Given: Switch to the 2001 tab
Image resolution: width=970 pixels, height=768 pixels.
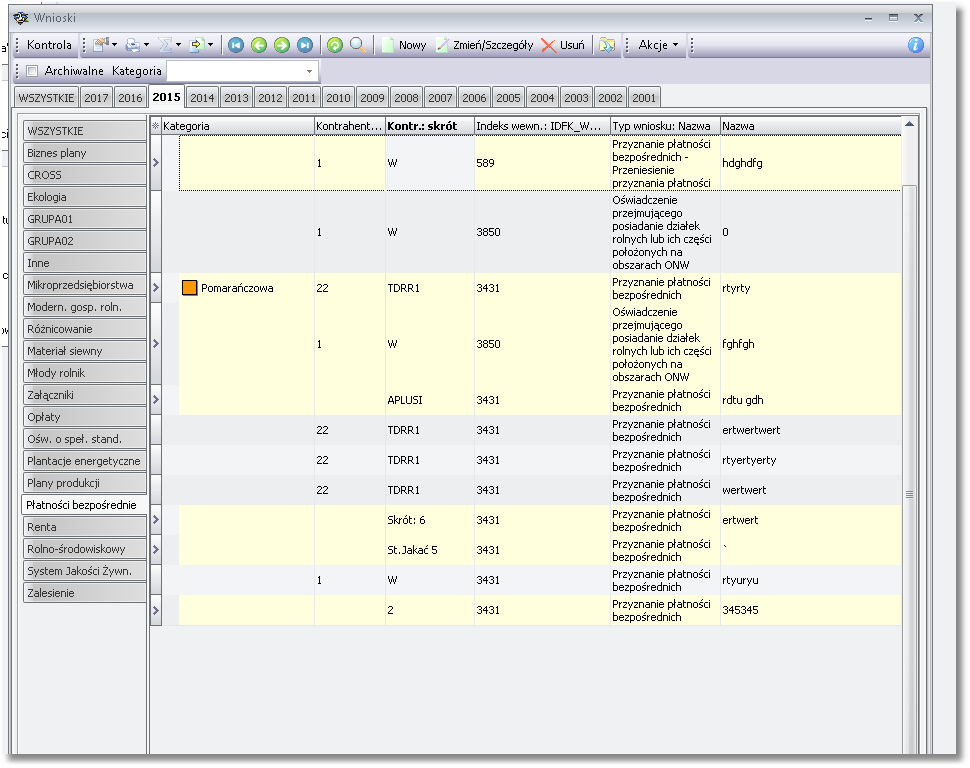Looking at the screenshot, I should click(643, 98).
